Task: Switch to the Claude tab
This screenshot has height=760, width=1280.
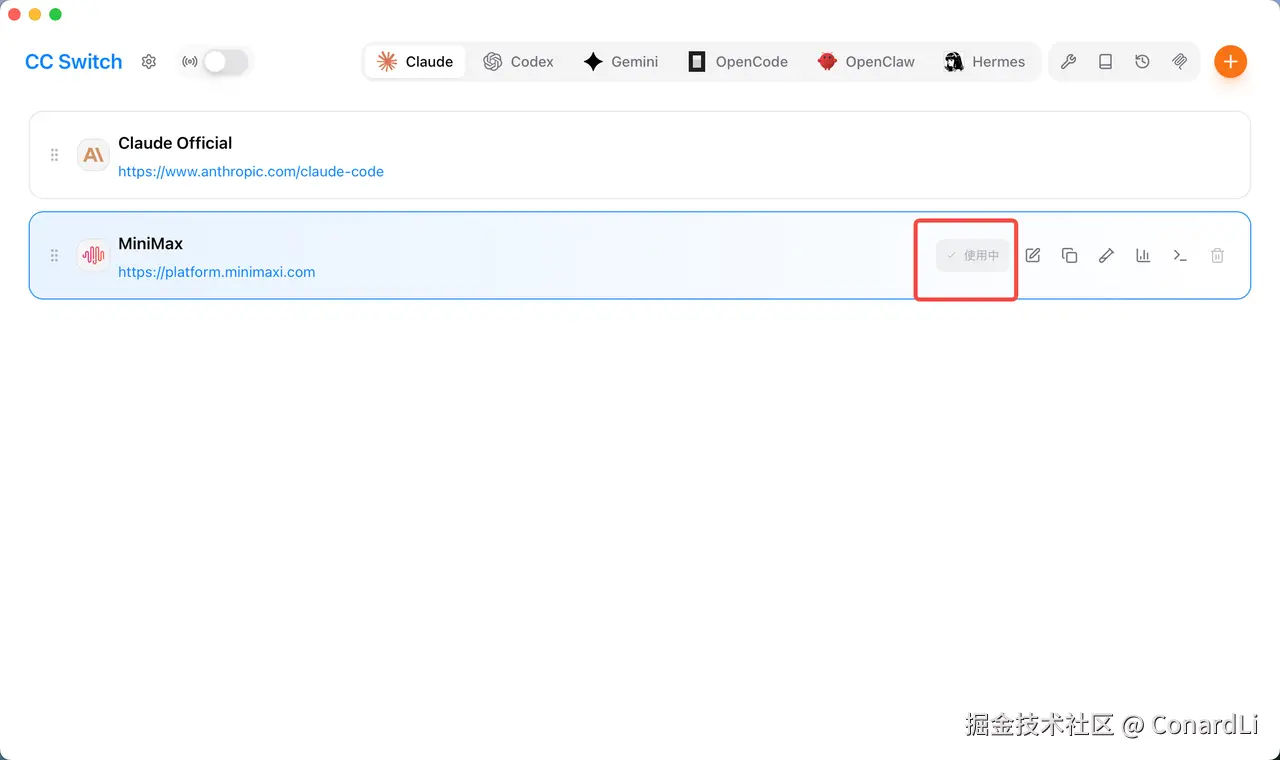Action: pos(415,62)
